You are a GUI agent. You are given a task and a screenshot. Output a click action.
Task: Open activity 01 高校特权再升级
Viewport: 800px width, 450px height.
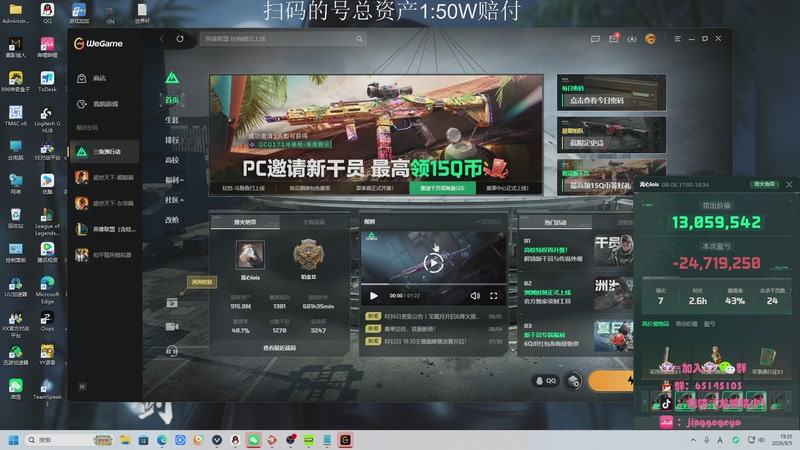tap(577, 250)
